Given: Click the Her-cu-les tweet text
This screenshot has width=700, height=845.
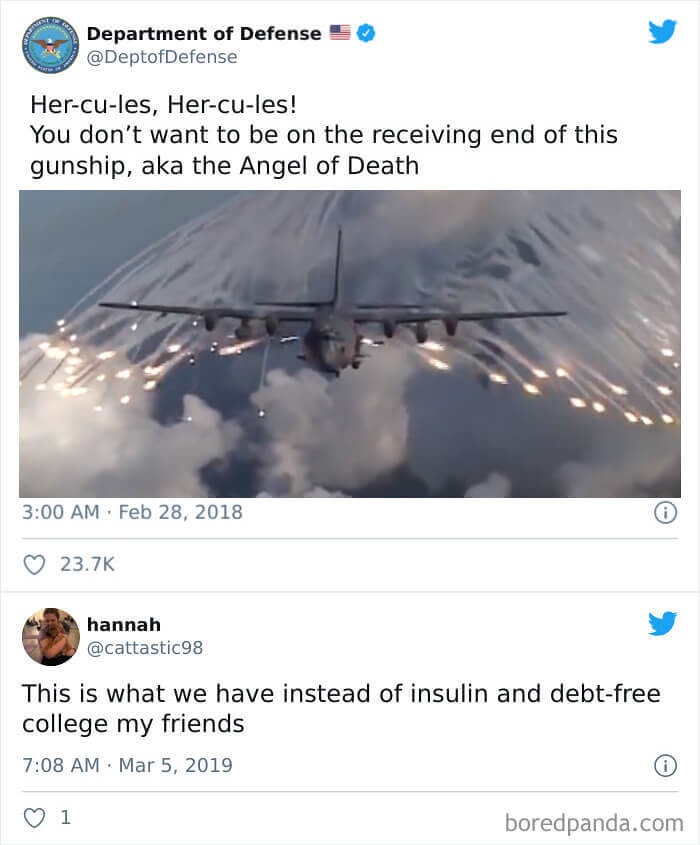Looking at the screenshot, I should pyautogui.click(x=324, y=135).
